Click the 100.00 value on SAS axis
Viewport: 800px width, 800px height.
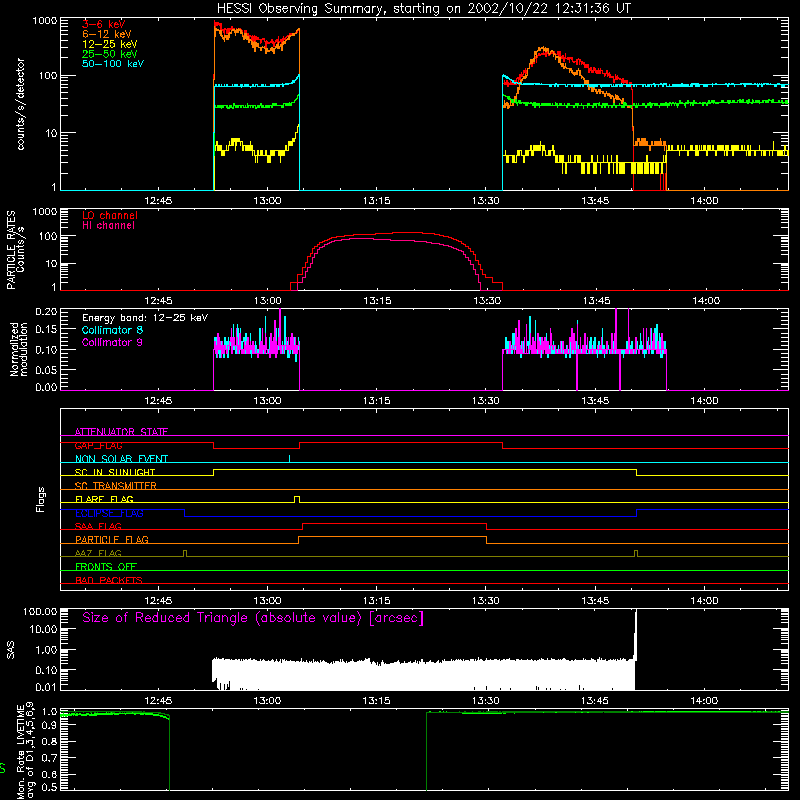pyautogui.click(x=40, y=611)
